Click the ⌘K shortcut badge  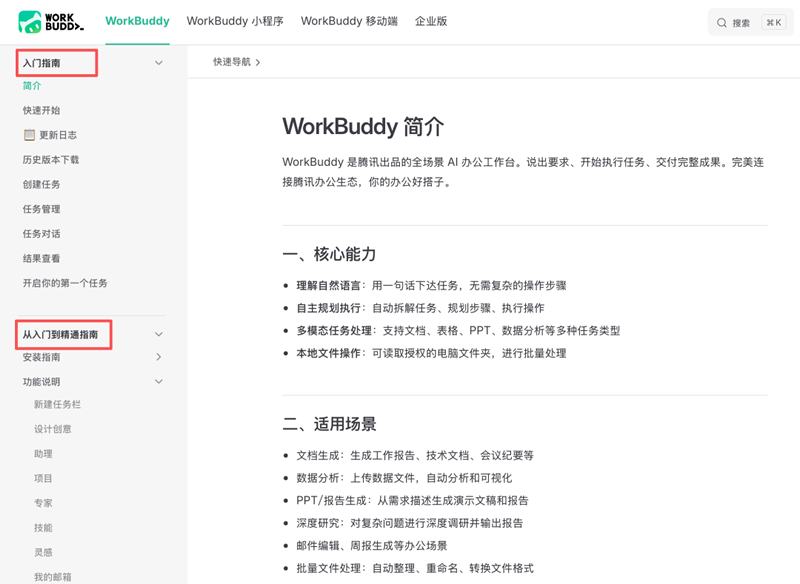[x=774, y=22]
